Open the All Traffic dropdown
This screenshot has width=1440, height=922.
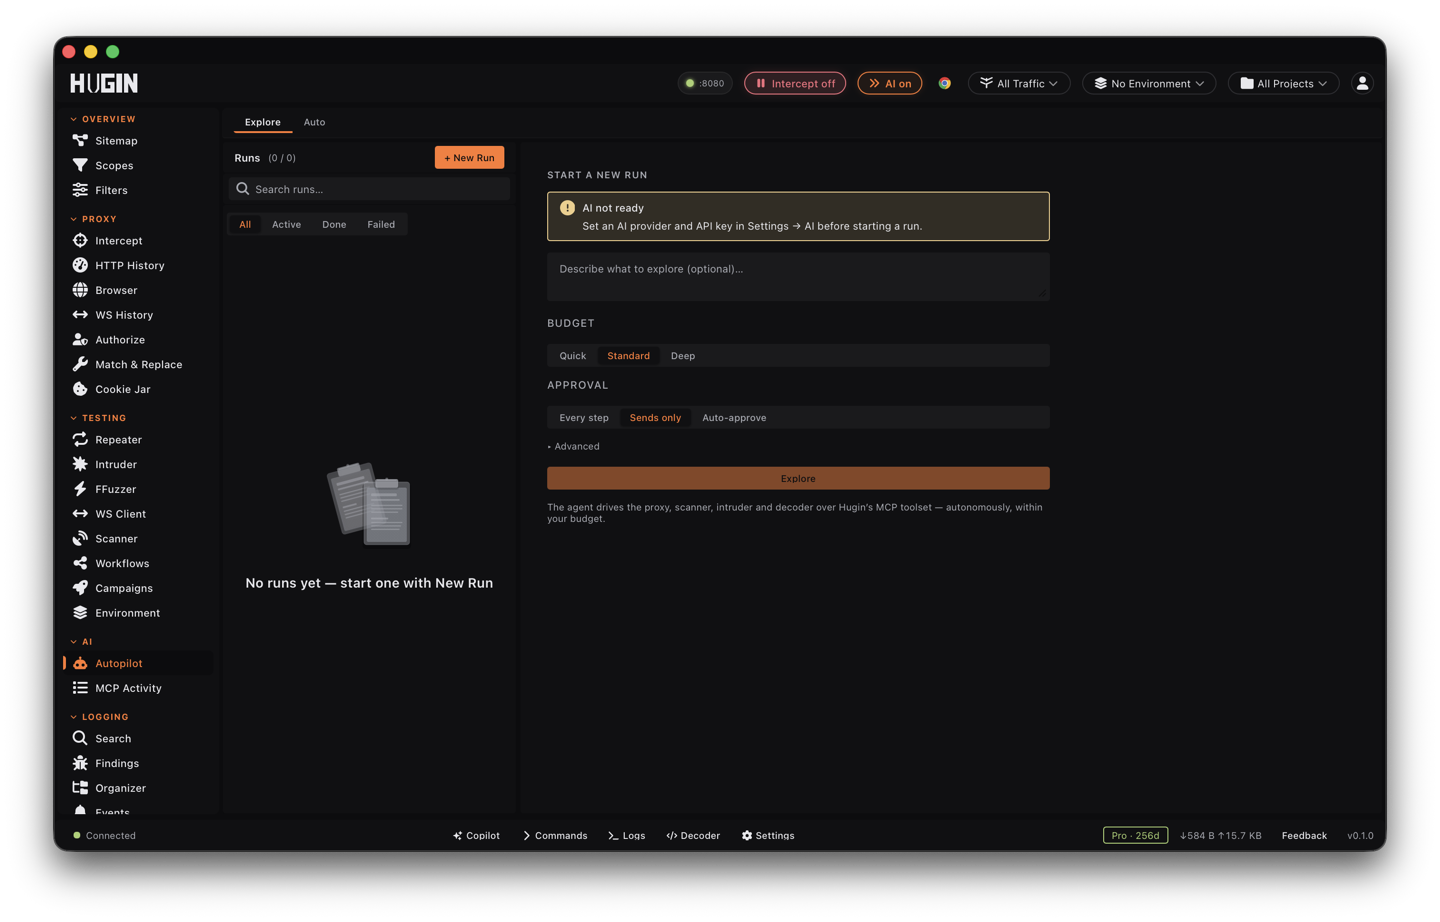point(1019,83)
